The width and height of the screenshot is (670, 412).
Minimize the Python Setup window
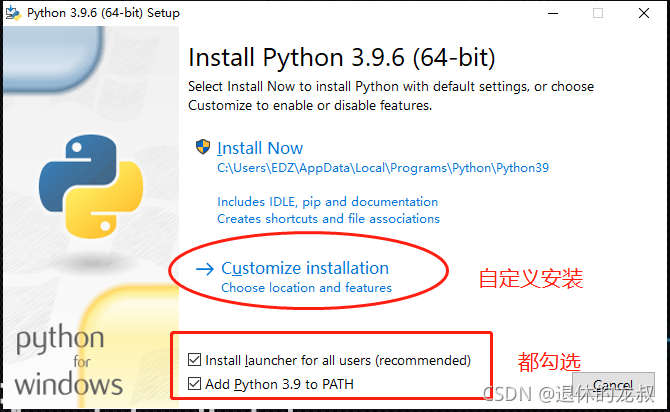553,13
